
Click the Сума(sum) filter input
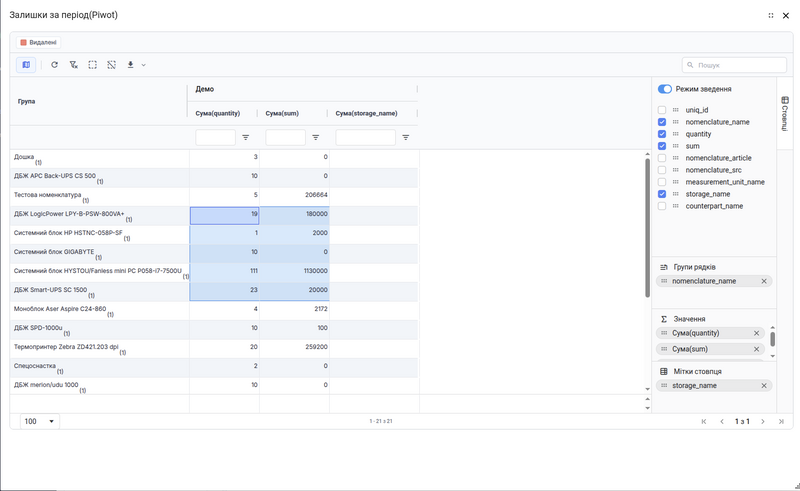[x=285, y=137]
